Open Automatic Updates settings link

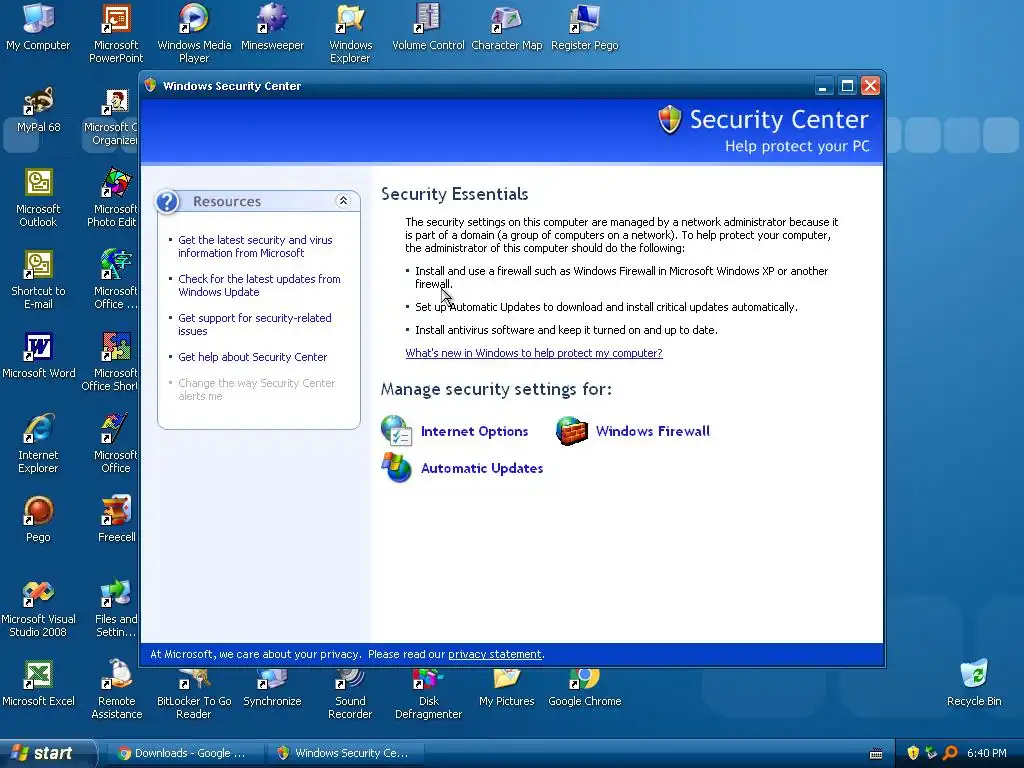482,468
